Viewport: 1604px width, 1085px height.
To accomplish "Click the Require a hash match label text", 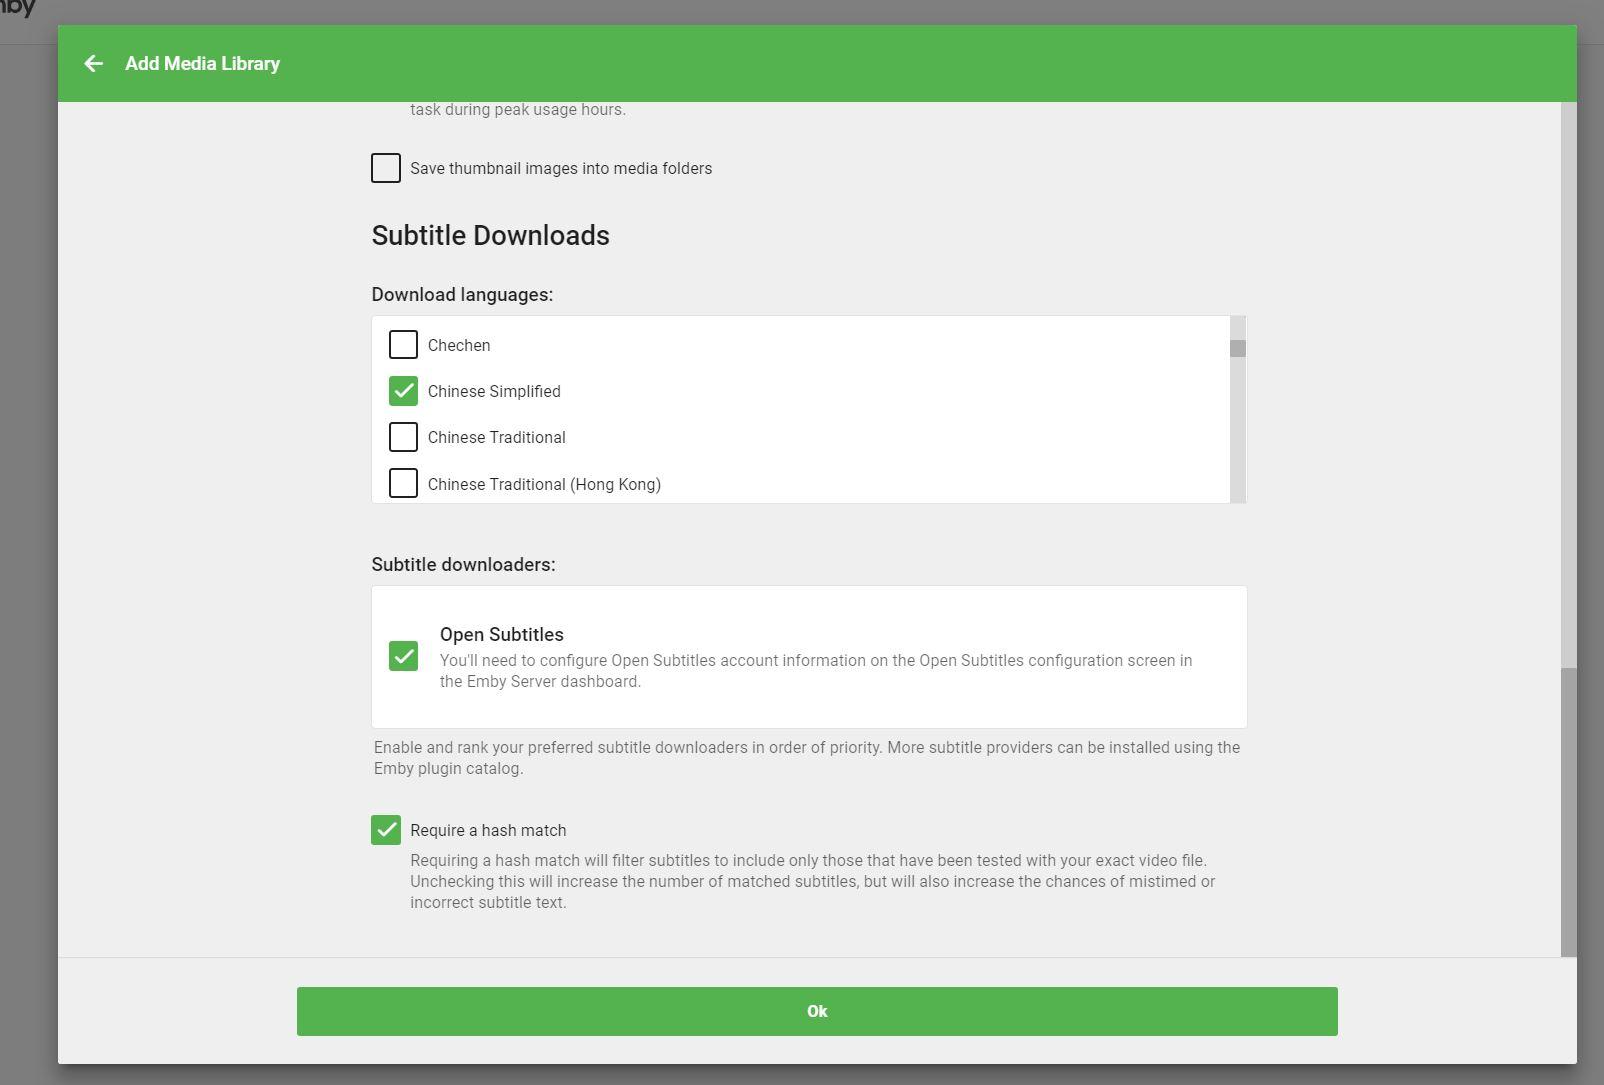I will (x=488, y=831).
